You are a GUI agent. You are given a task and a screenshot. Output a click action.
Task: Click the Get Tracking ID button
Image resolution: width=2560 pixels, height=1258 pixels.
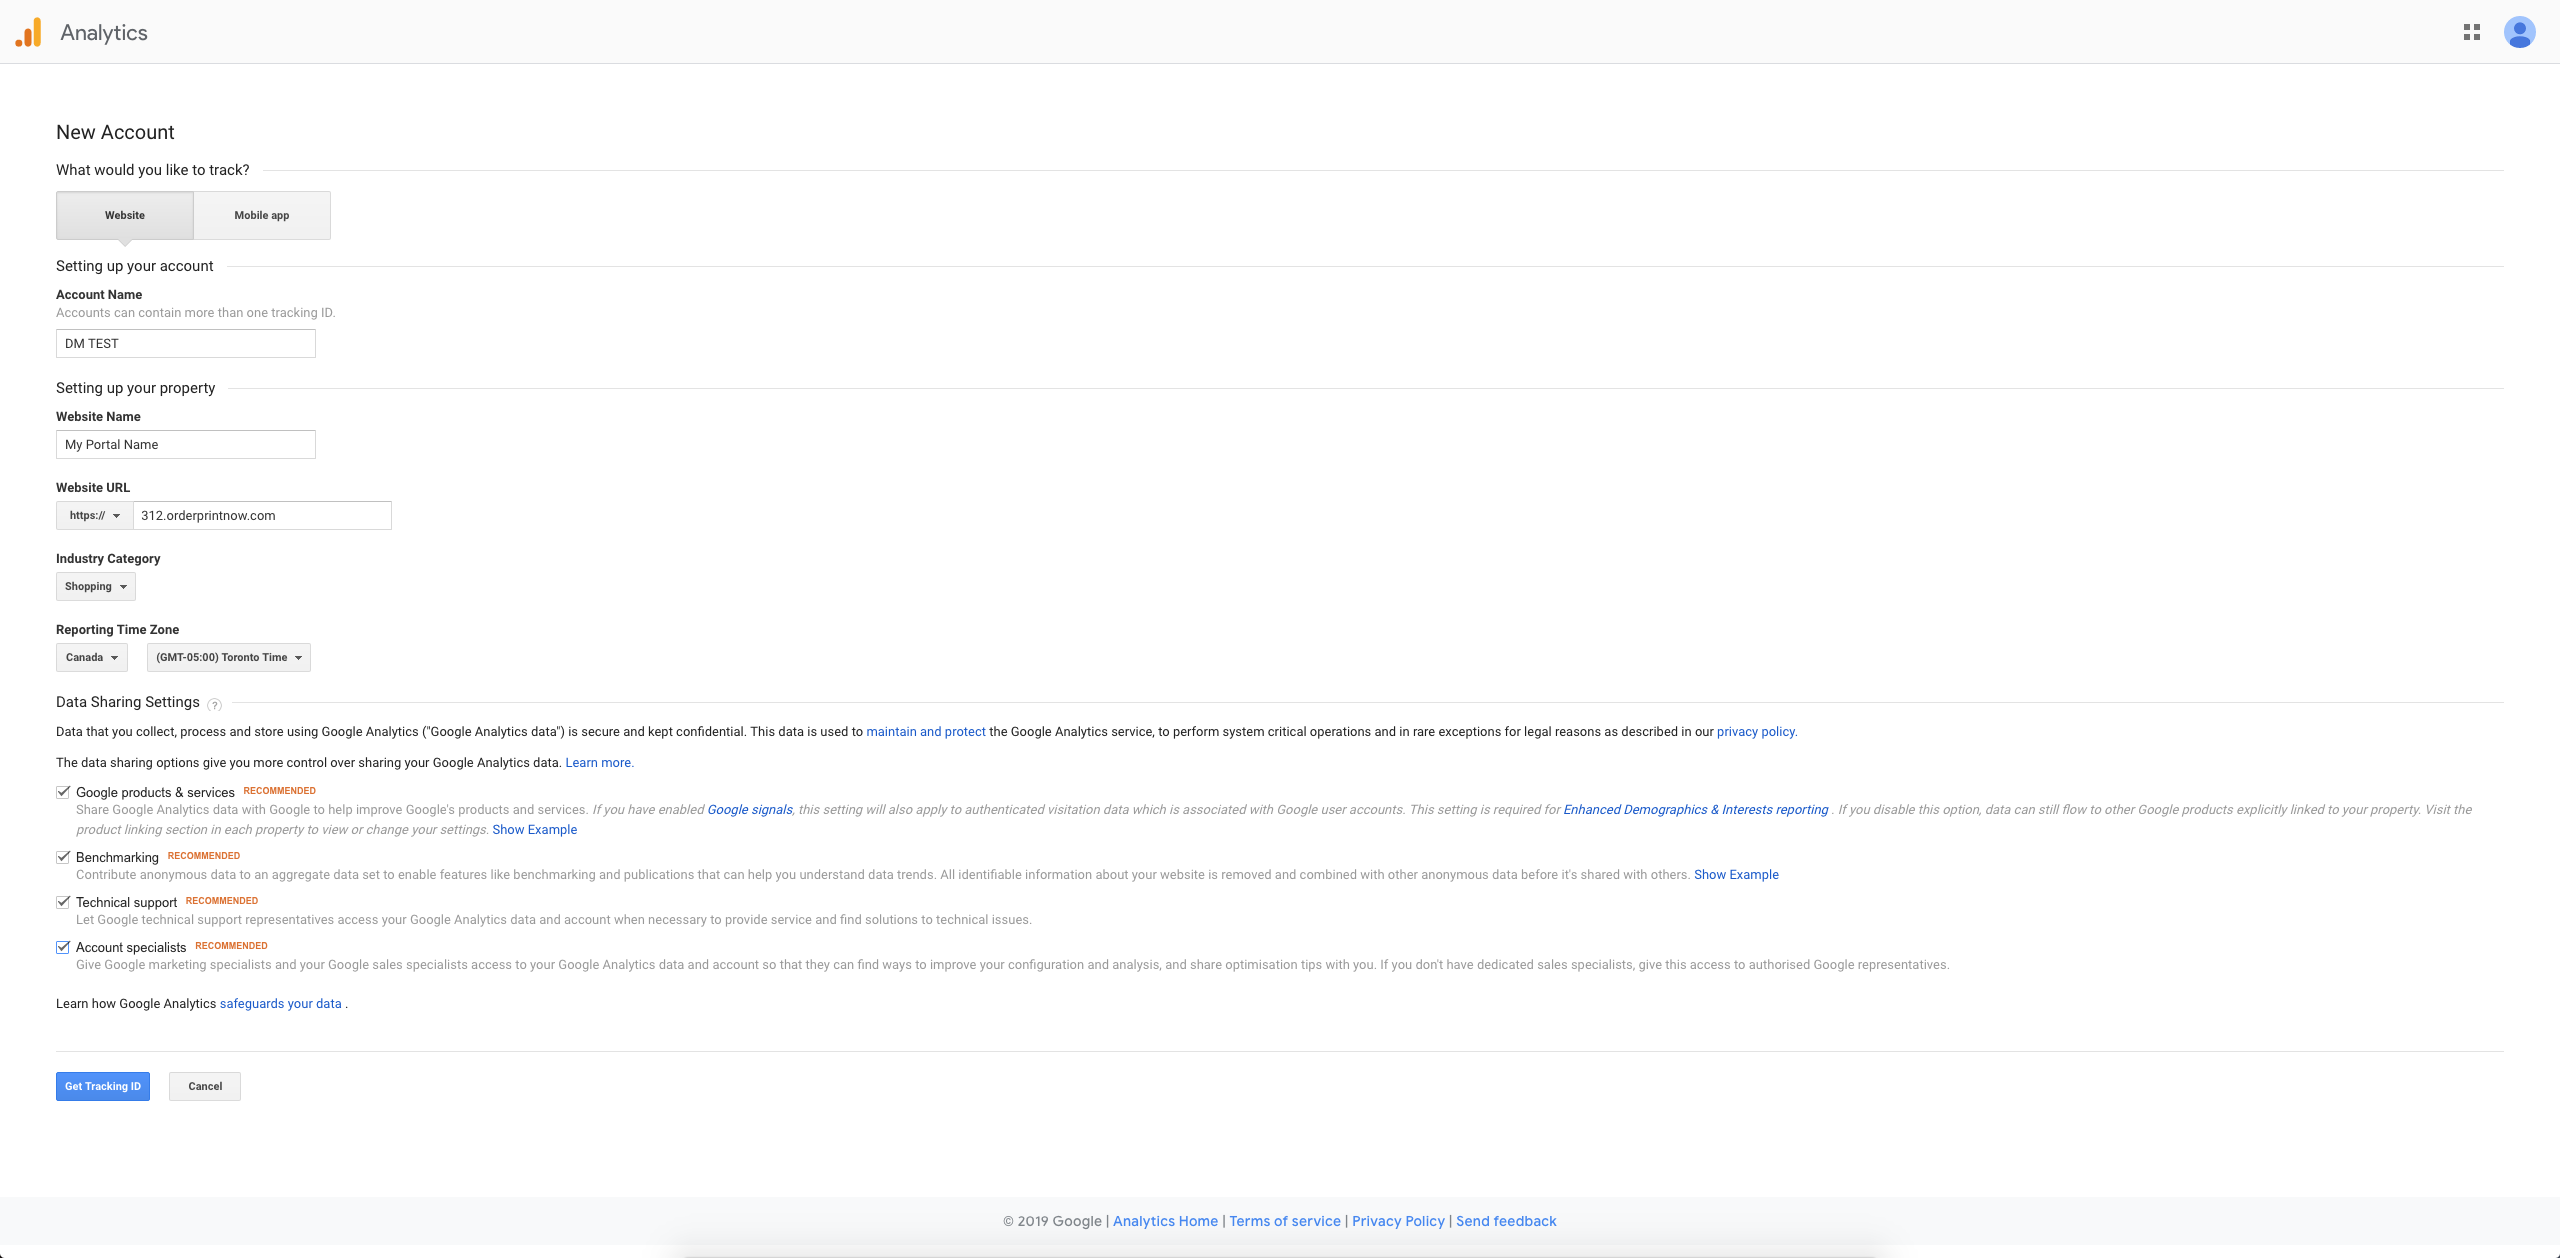(102, 1087)
